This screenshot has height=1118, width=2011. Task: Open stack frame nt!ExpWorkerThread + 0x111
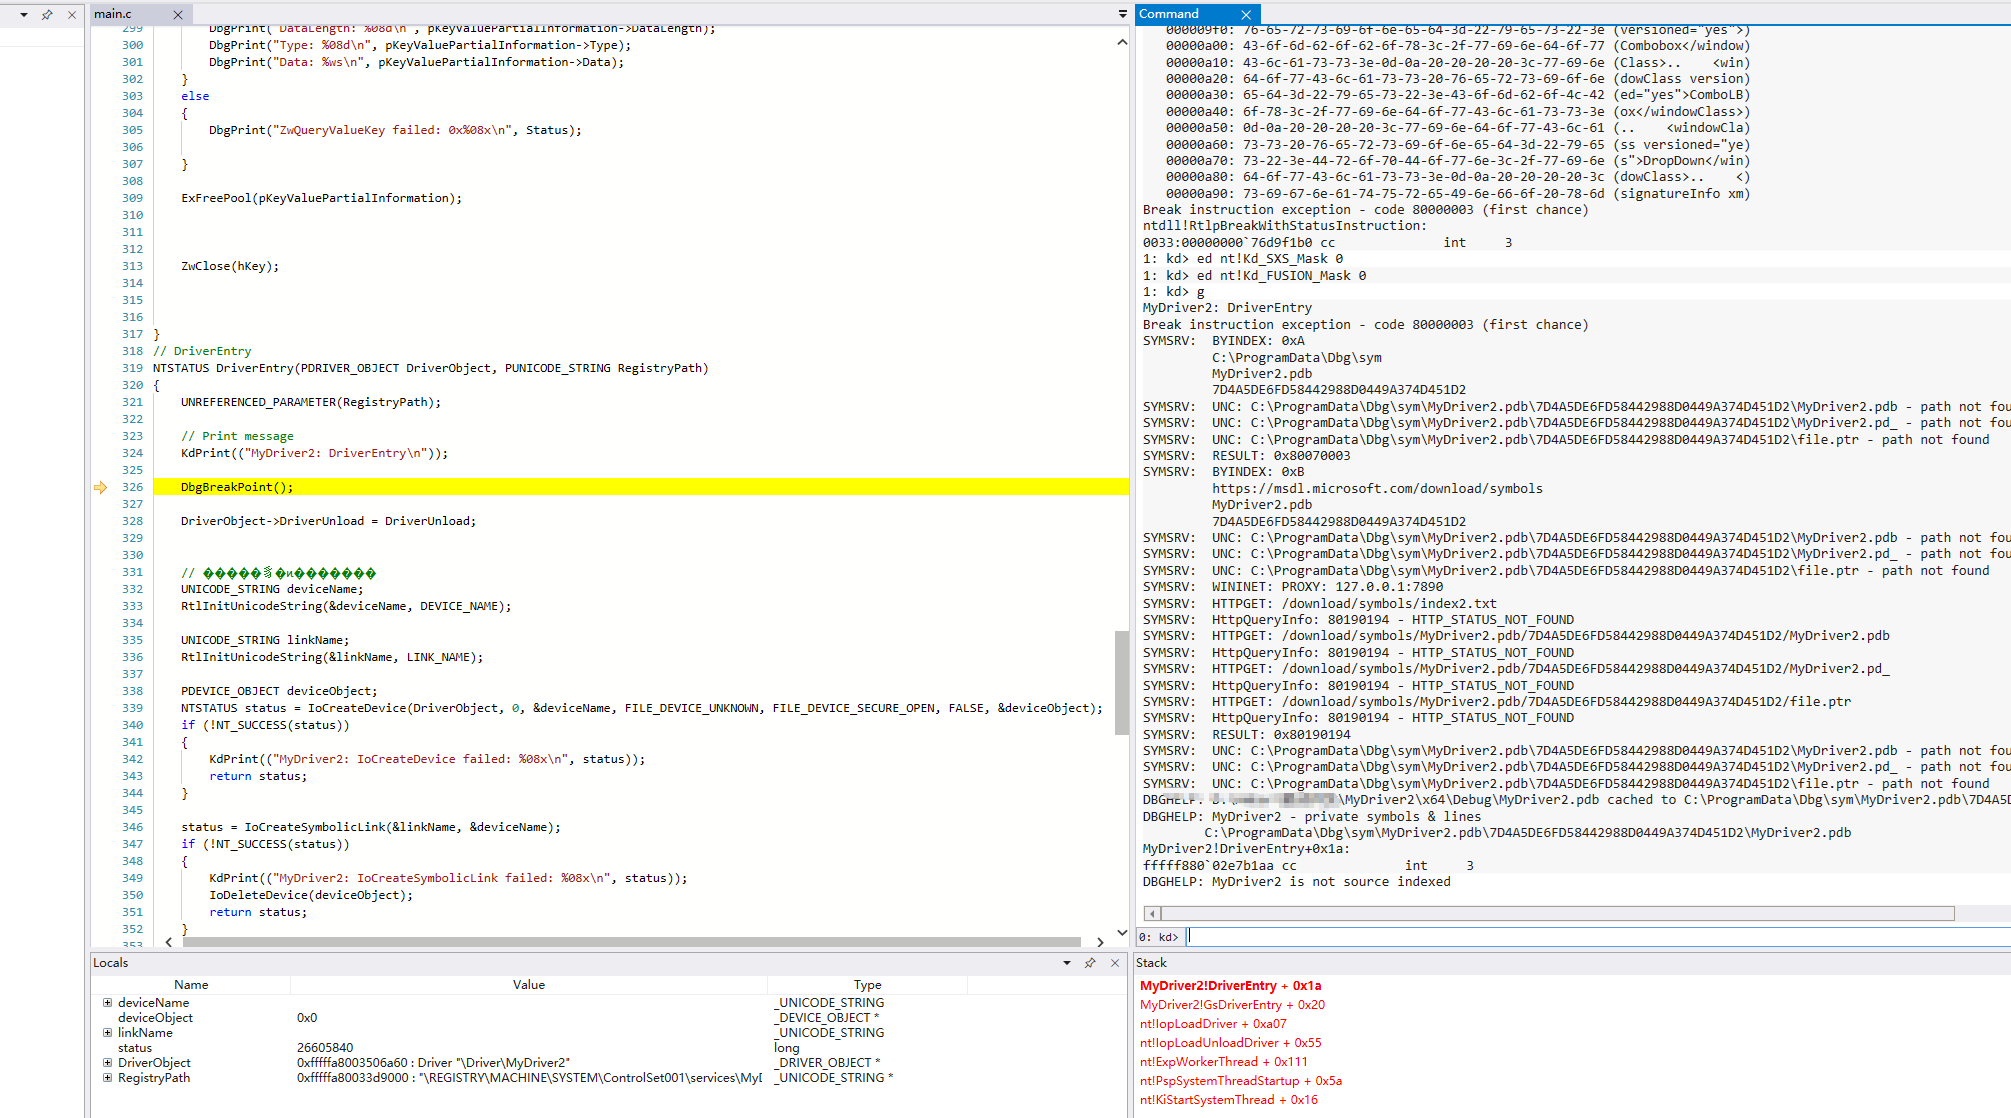(1223, 1062)
